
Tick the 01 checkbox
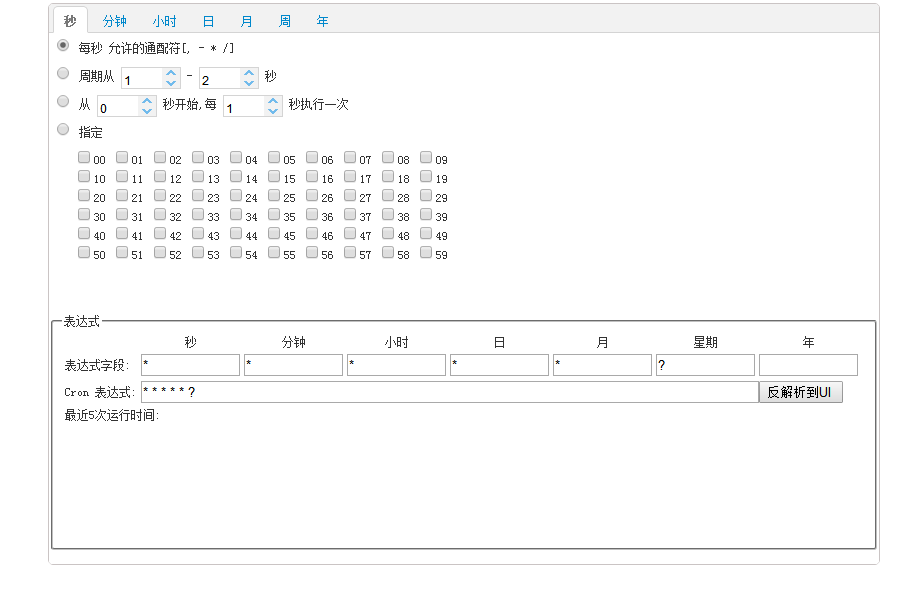point(122,157)
